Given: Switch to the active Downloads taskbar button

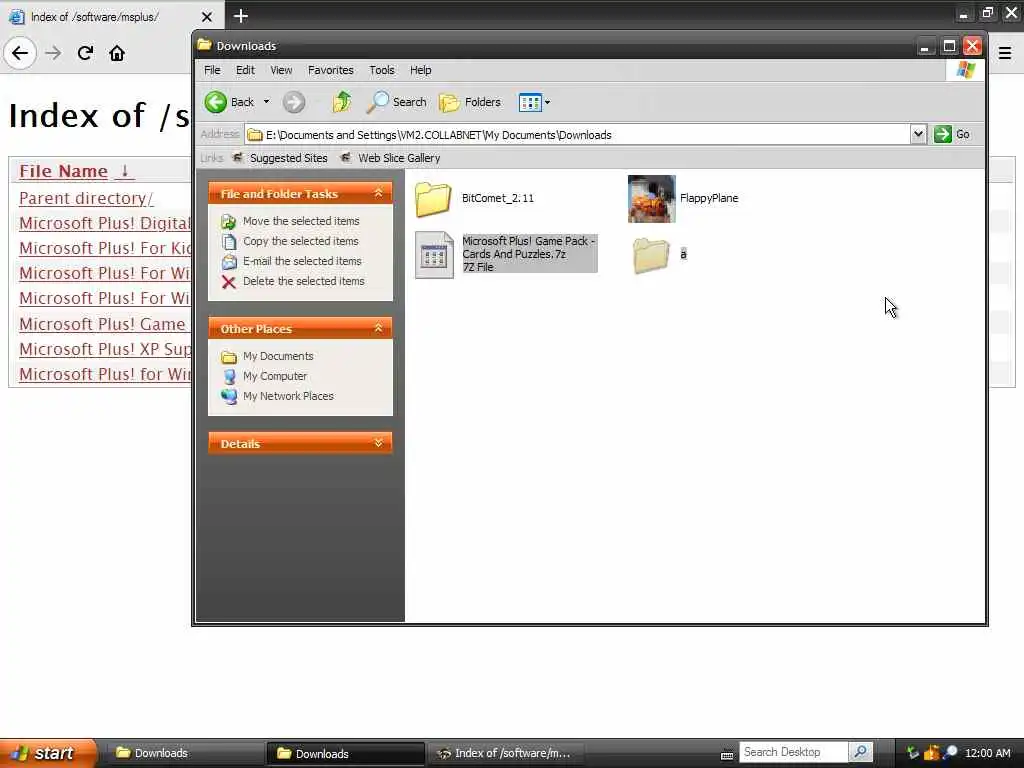Looking at the screenshot, I should tap(345, 753).
